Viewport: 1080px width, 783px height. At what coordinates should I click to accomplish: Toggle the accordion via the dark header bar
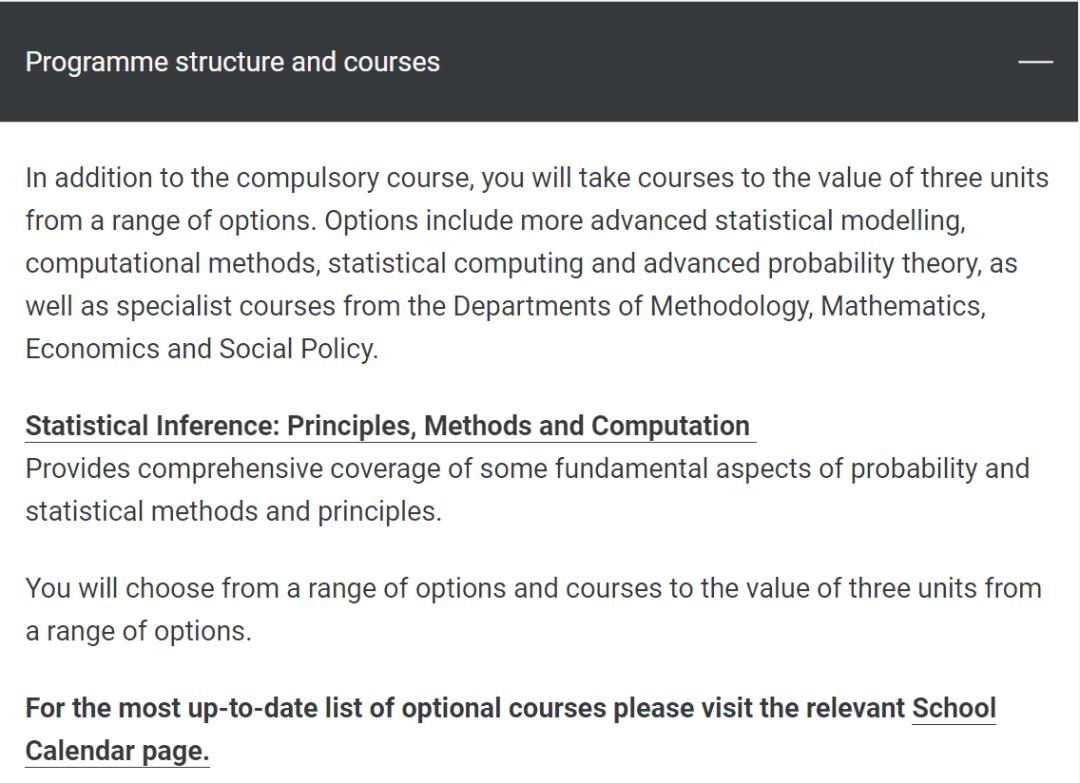coord(539,62)
